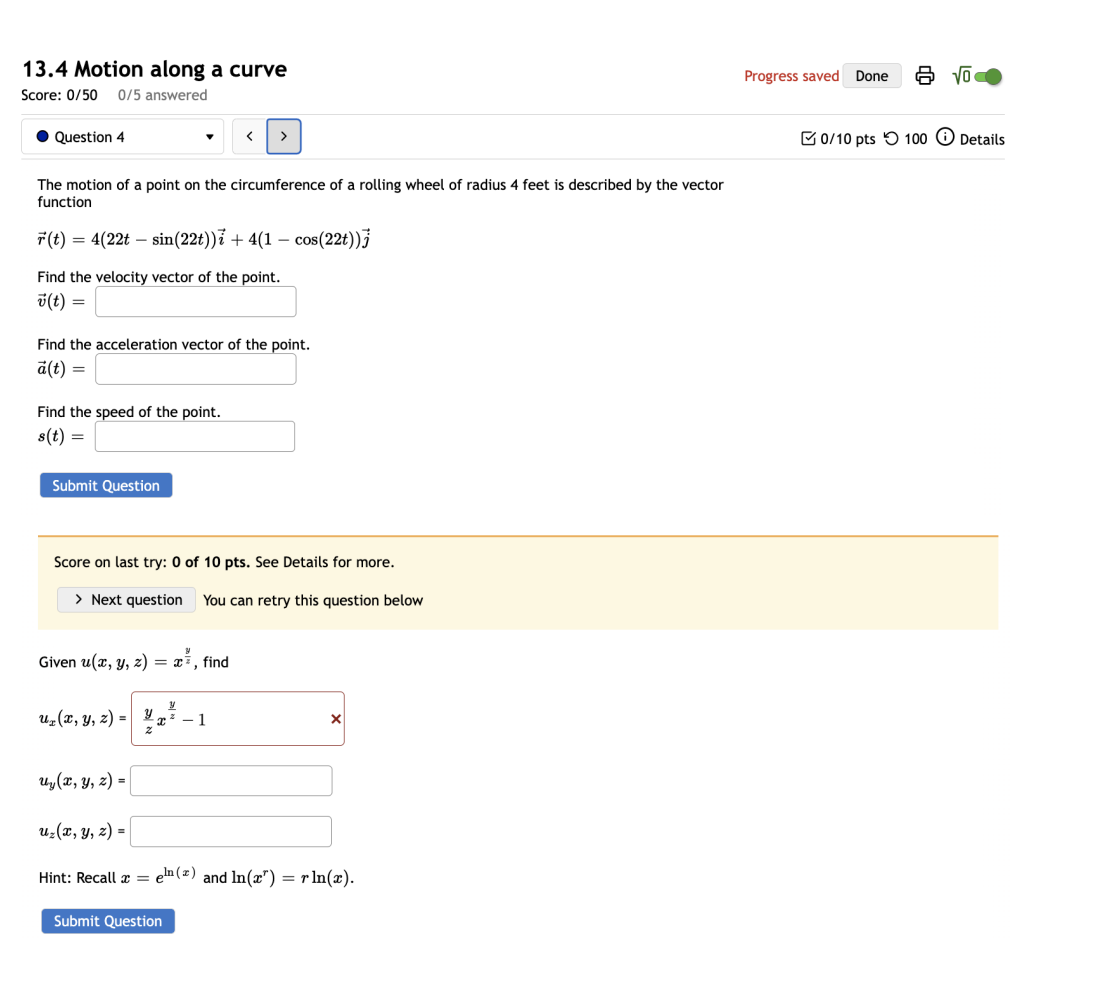
Task: Go to previous question with left chevron
Action: [249, 136]
